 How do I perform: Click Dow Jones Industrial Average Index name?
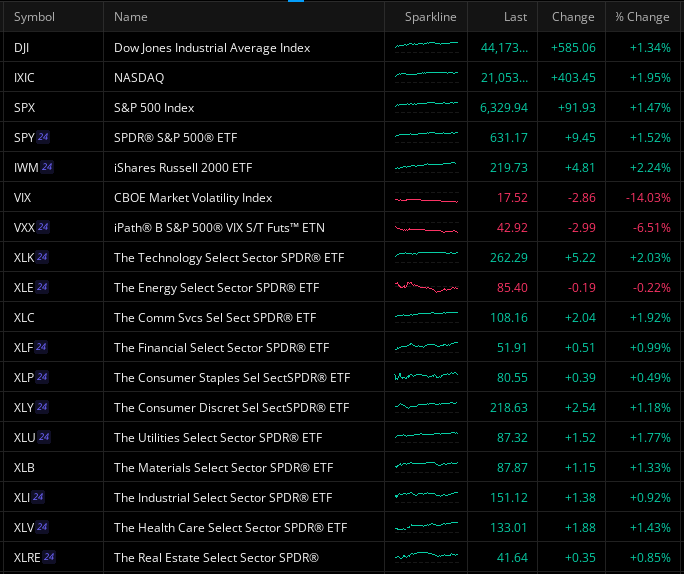tap(212, 48)
